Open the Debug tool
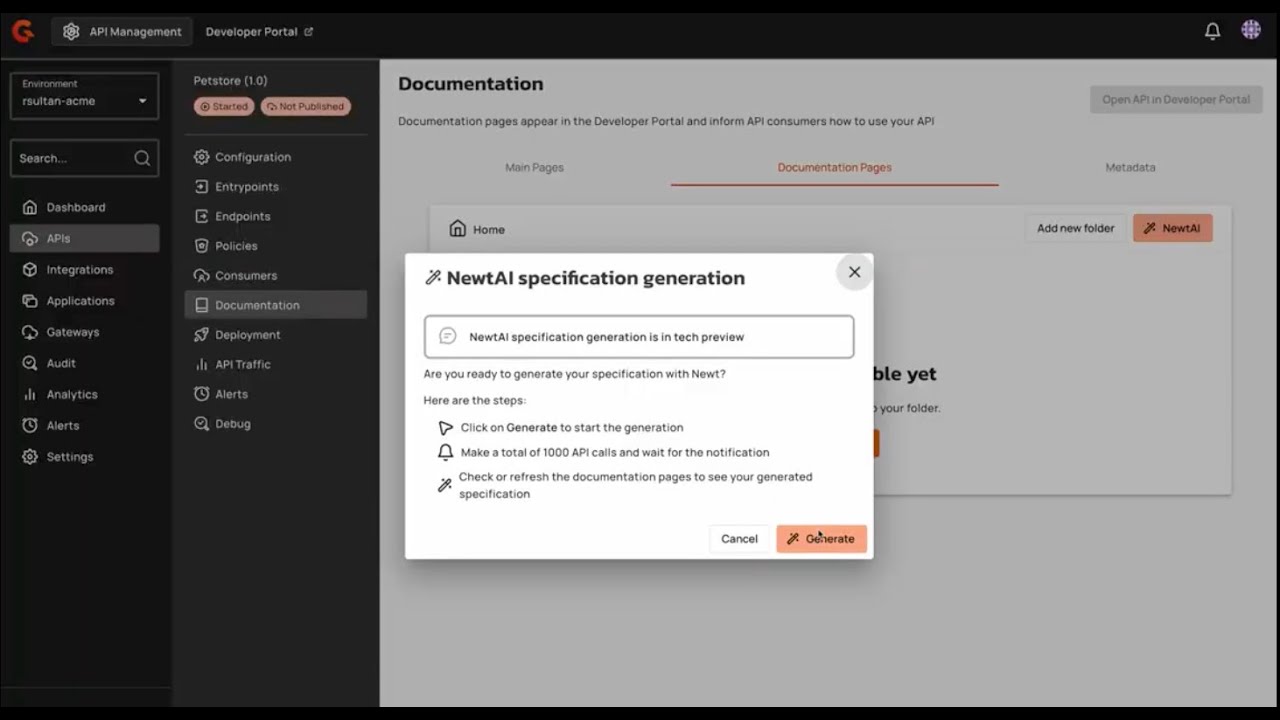 (x=233, y=423)
